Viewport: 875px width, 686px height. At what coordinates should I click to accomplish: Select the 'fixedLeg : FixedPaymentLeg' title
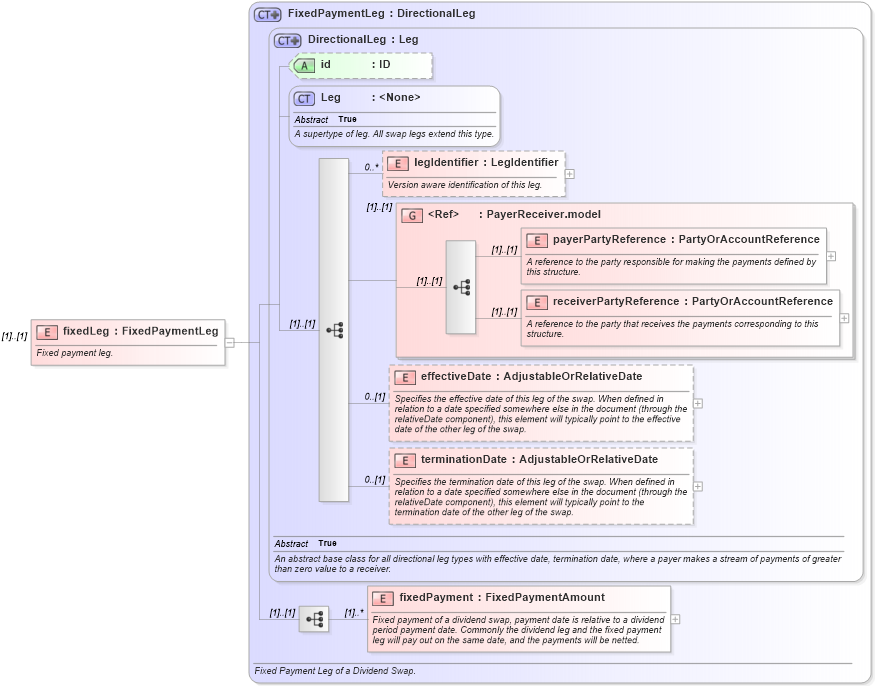(141, 332)
